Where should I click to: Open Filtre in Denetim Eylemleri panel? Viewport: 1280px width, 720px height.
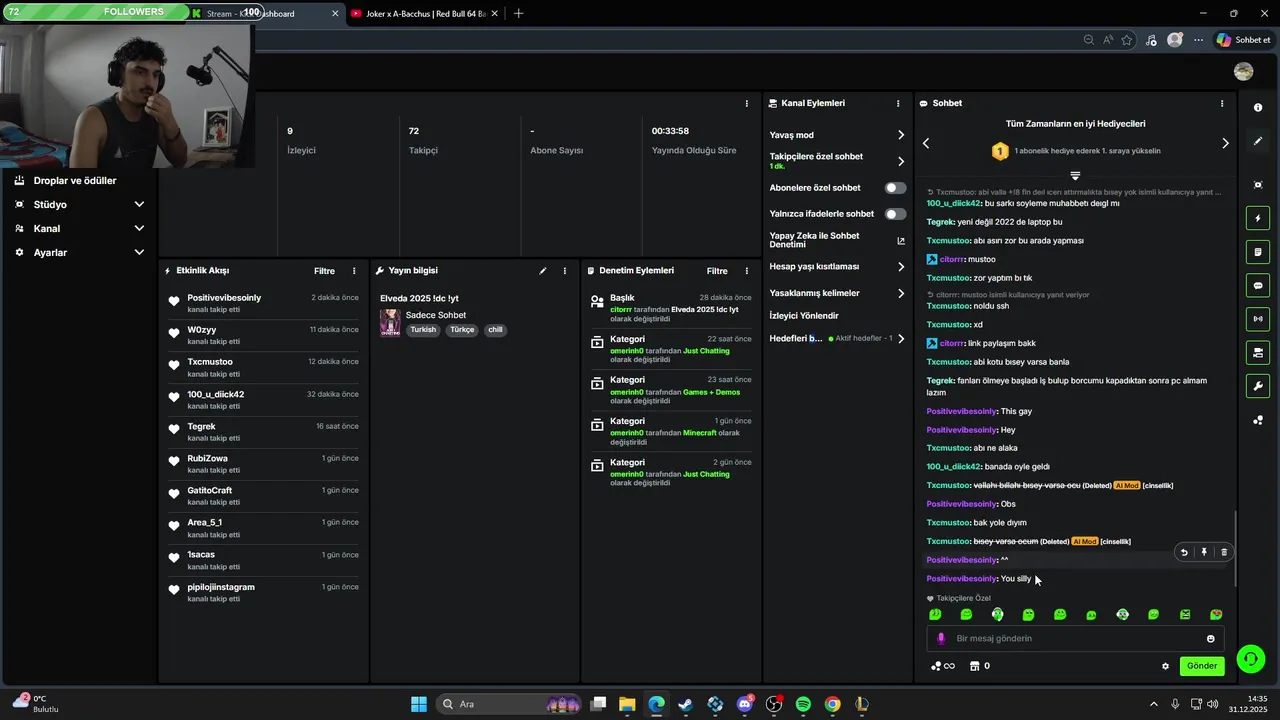pyautogui.click(x=717, y=271)
